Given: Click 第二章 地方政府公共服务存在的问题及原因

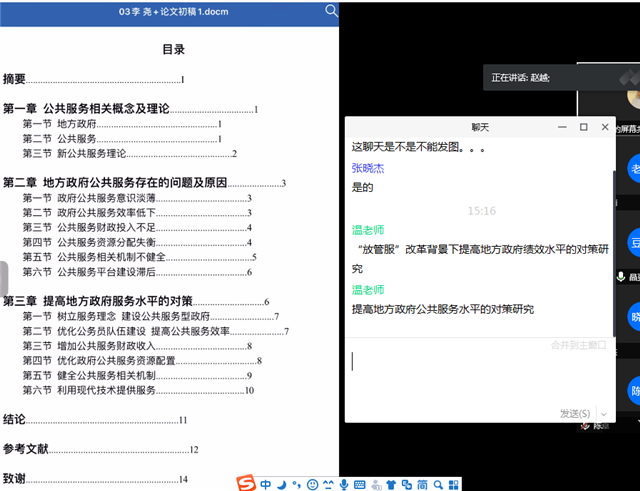Looking at the screenshot, I should pos(144,182).
